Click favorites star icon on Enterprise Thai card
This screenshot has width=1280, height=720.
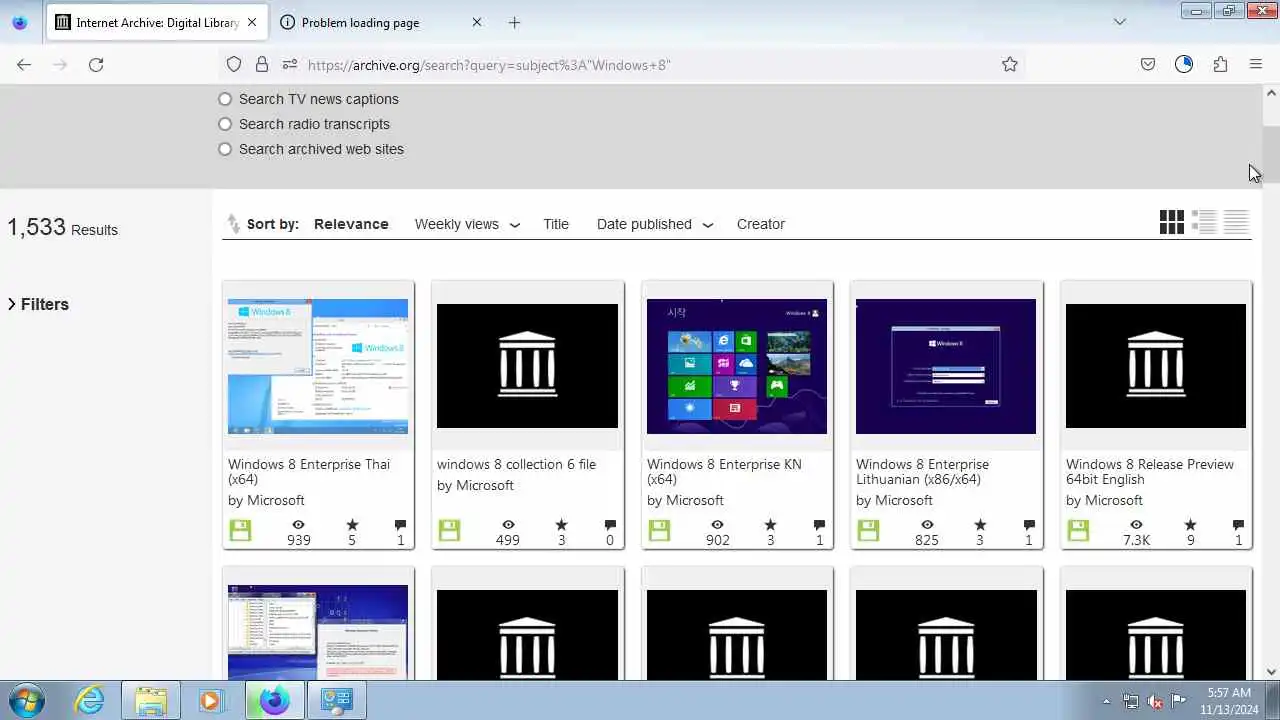[352, 525]
